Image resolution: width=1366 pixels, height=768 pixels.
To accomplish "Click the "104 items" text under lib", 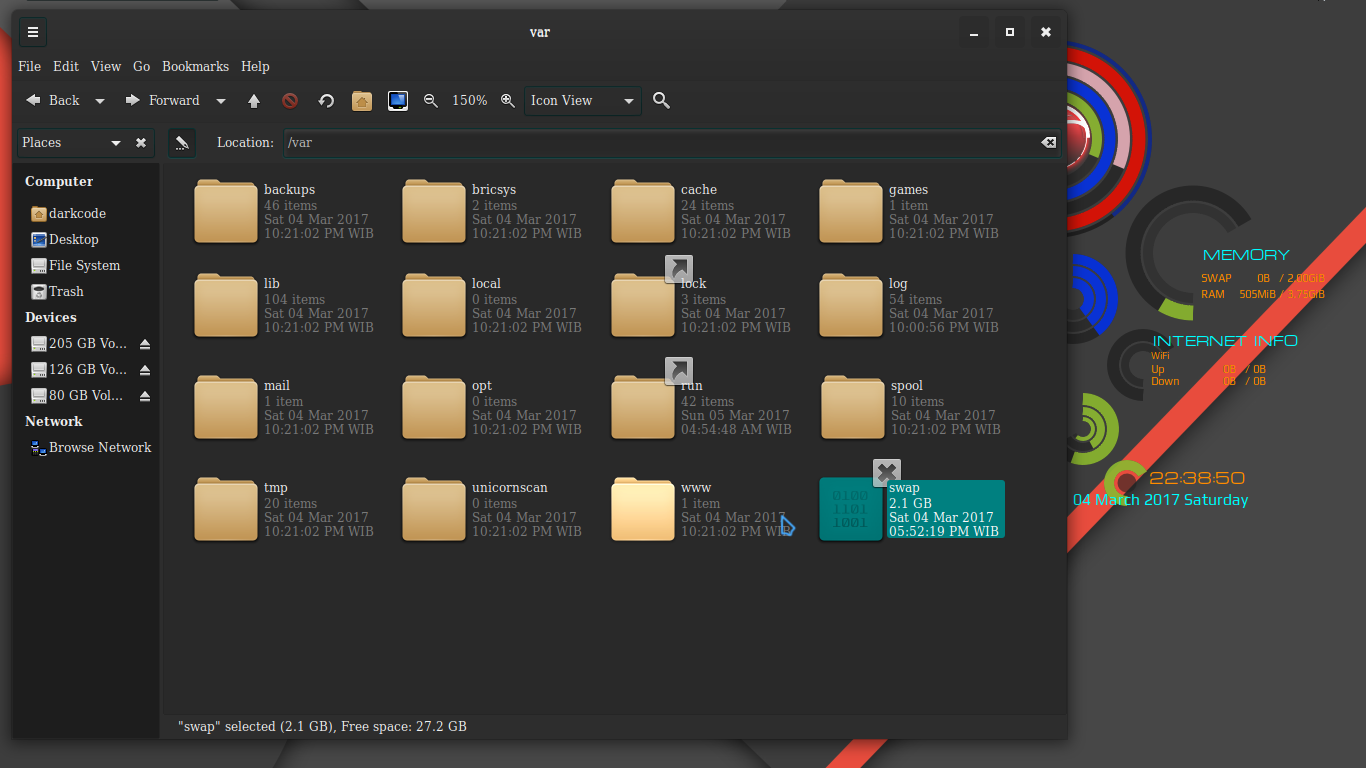I will coord(294,299).
